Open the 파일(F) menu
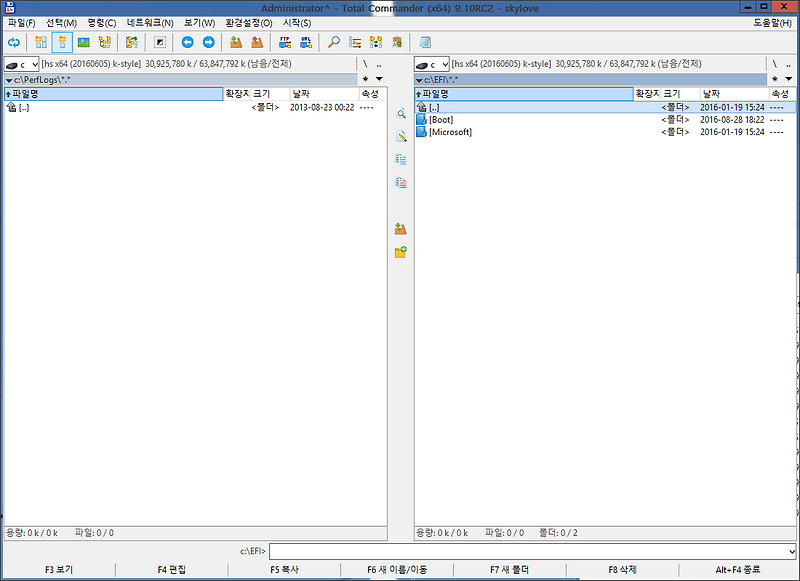Viewport: 800px width, 581px height. point(22,23)
